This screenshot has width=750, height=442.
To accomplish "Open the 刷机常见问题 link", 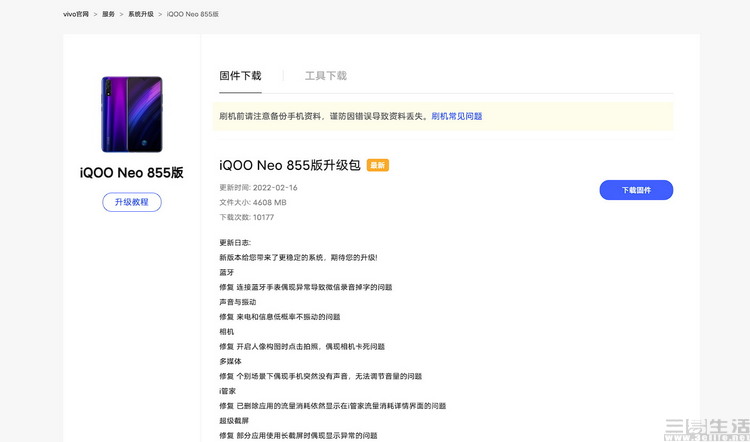I will click(x=457, y=116).
